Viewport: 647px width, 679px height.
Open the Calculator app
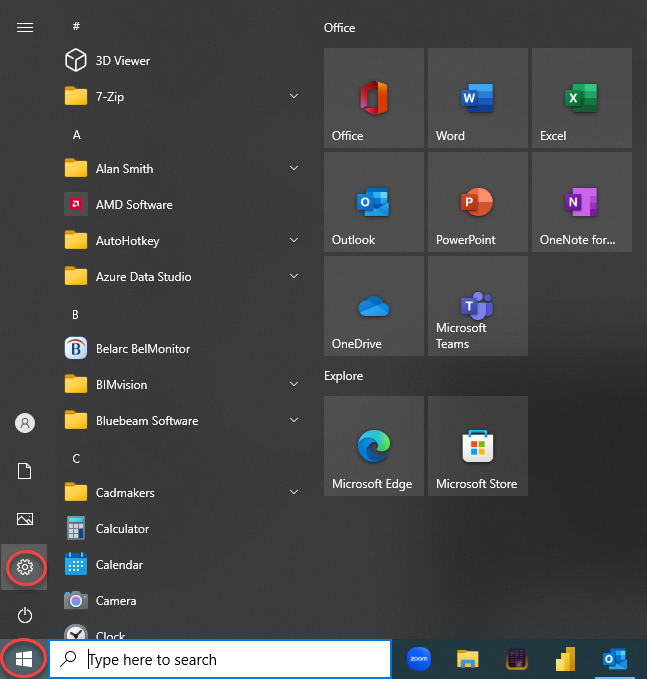click(182, 529)
